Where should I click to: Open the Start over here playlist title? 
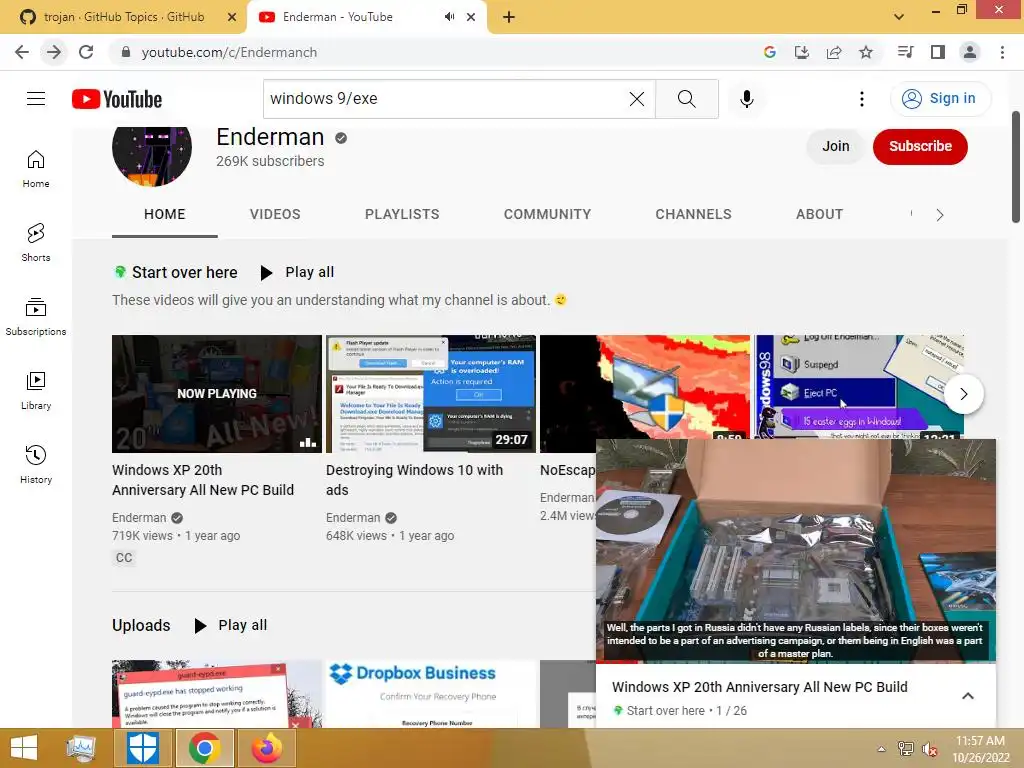[184, 272]
